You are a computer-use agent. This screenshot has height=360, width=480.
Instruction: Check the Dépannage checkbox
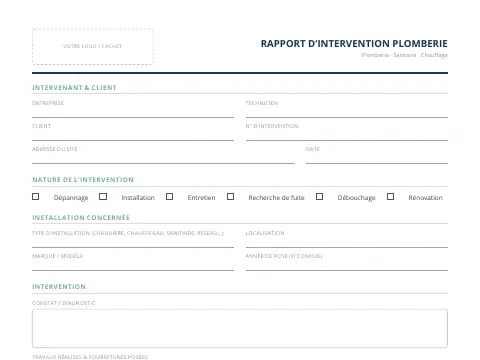[36, 197]
